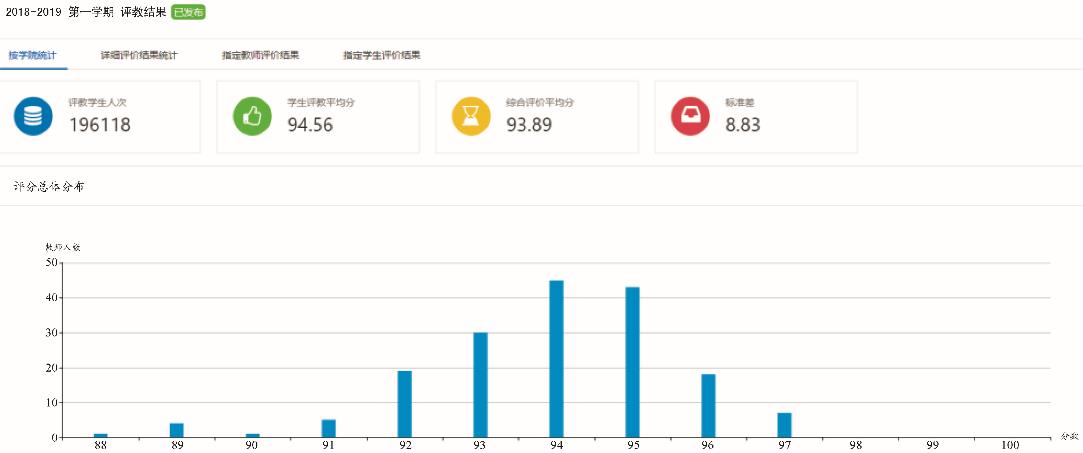Click the red inbox tray icon
This screenshot has width=1083, height=453.
(x=690, y=117)
